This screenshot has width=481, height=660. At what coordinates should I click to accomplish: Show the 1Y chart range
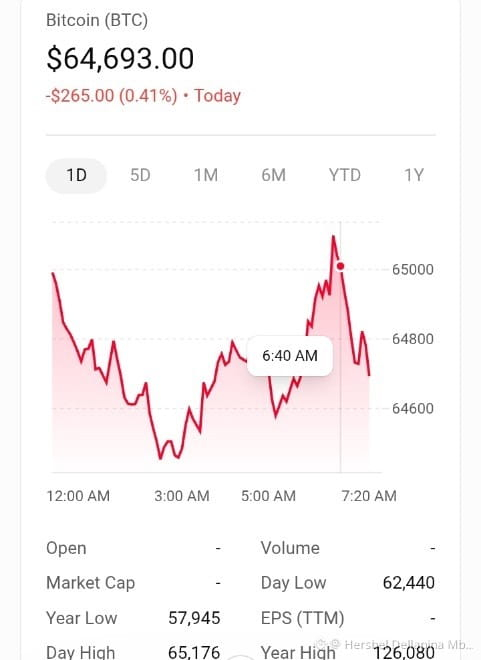pyautogui.click(x=414, y=176)
